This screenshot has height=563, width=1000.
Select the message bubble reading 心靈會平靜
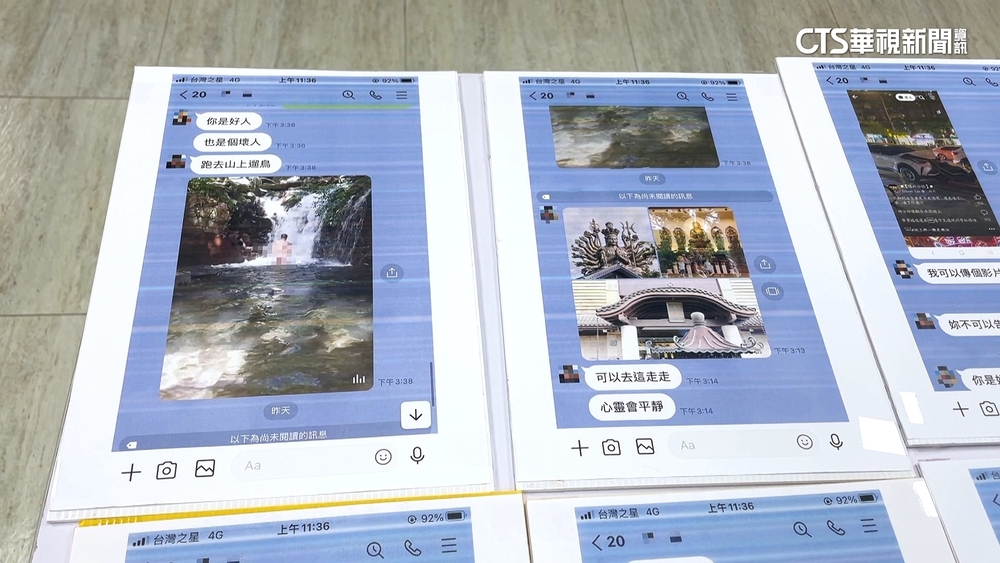(x=631, y=407)
